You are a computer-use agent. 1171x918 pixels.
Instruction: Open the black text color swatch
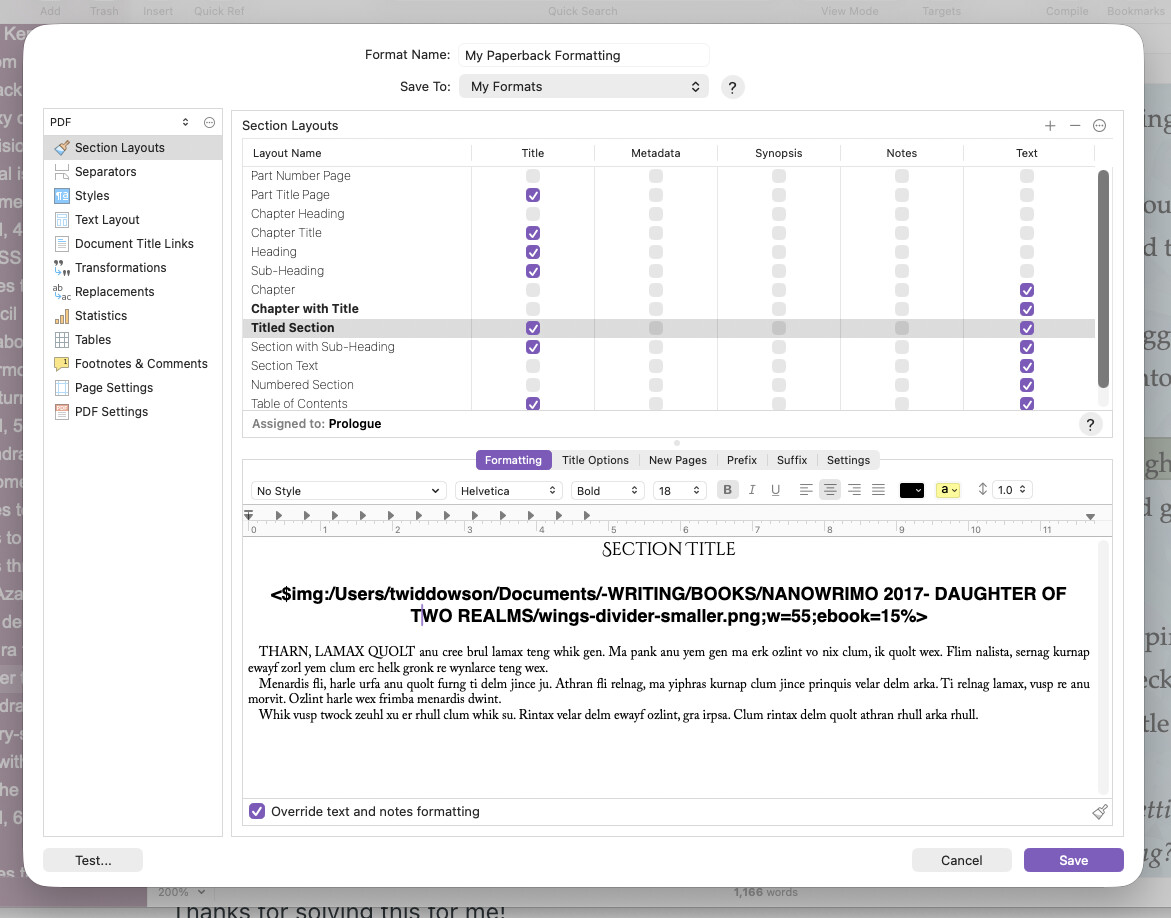(x=911, y=490)
